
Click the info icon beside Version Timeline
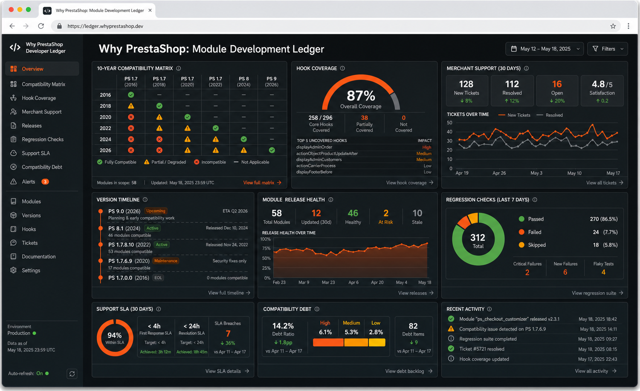pos(145,200)
